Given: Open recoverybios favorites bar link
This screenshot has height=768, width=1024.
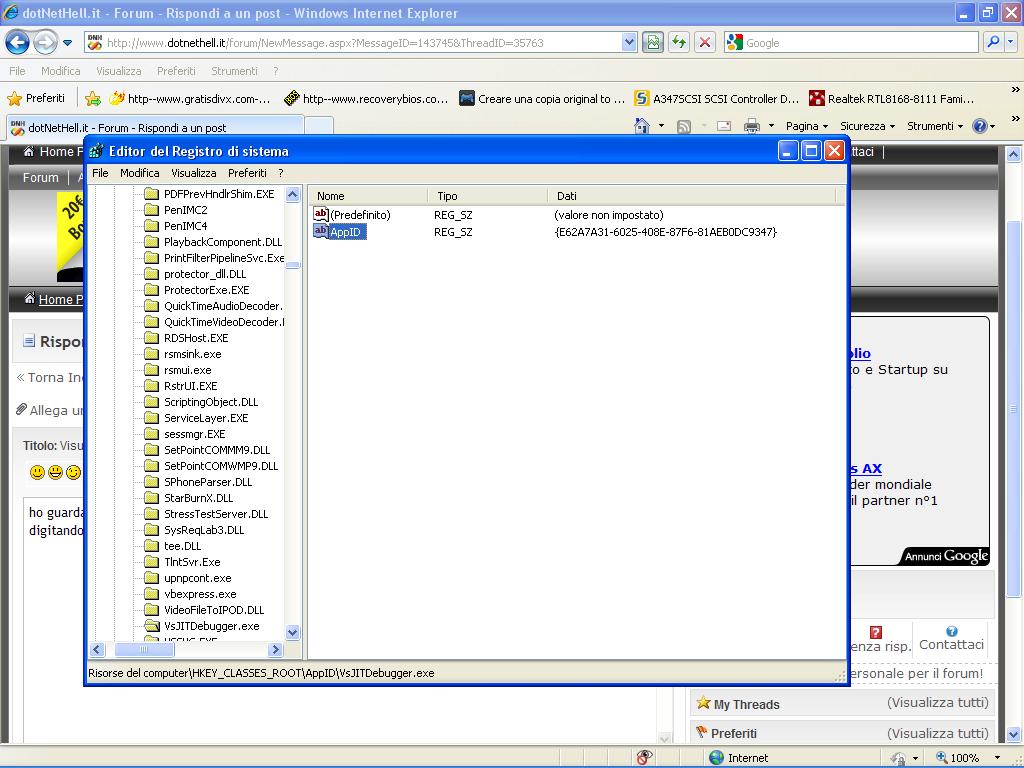Looking at the screenshot, I should pyautogui.click(x=366, y=99).
